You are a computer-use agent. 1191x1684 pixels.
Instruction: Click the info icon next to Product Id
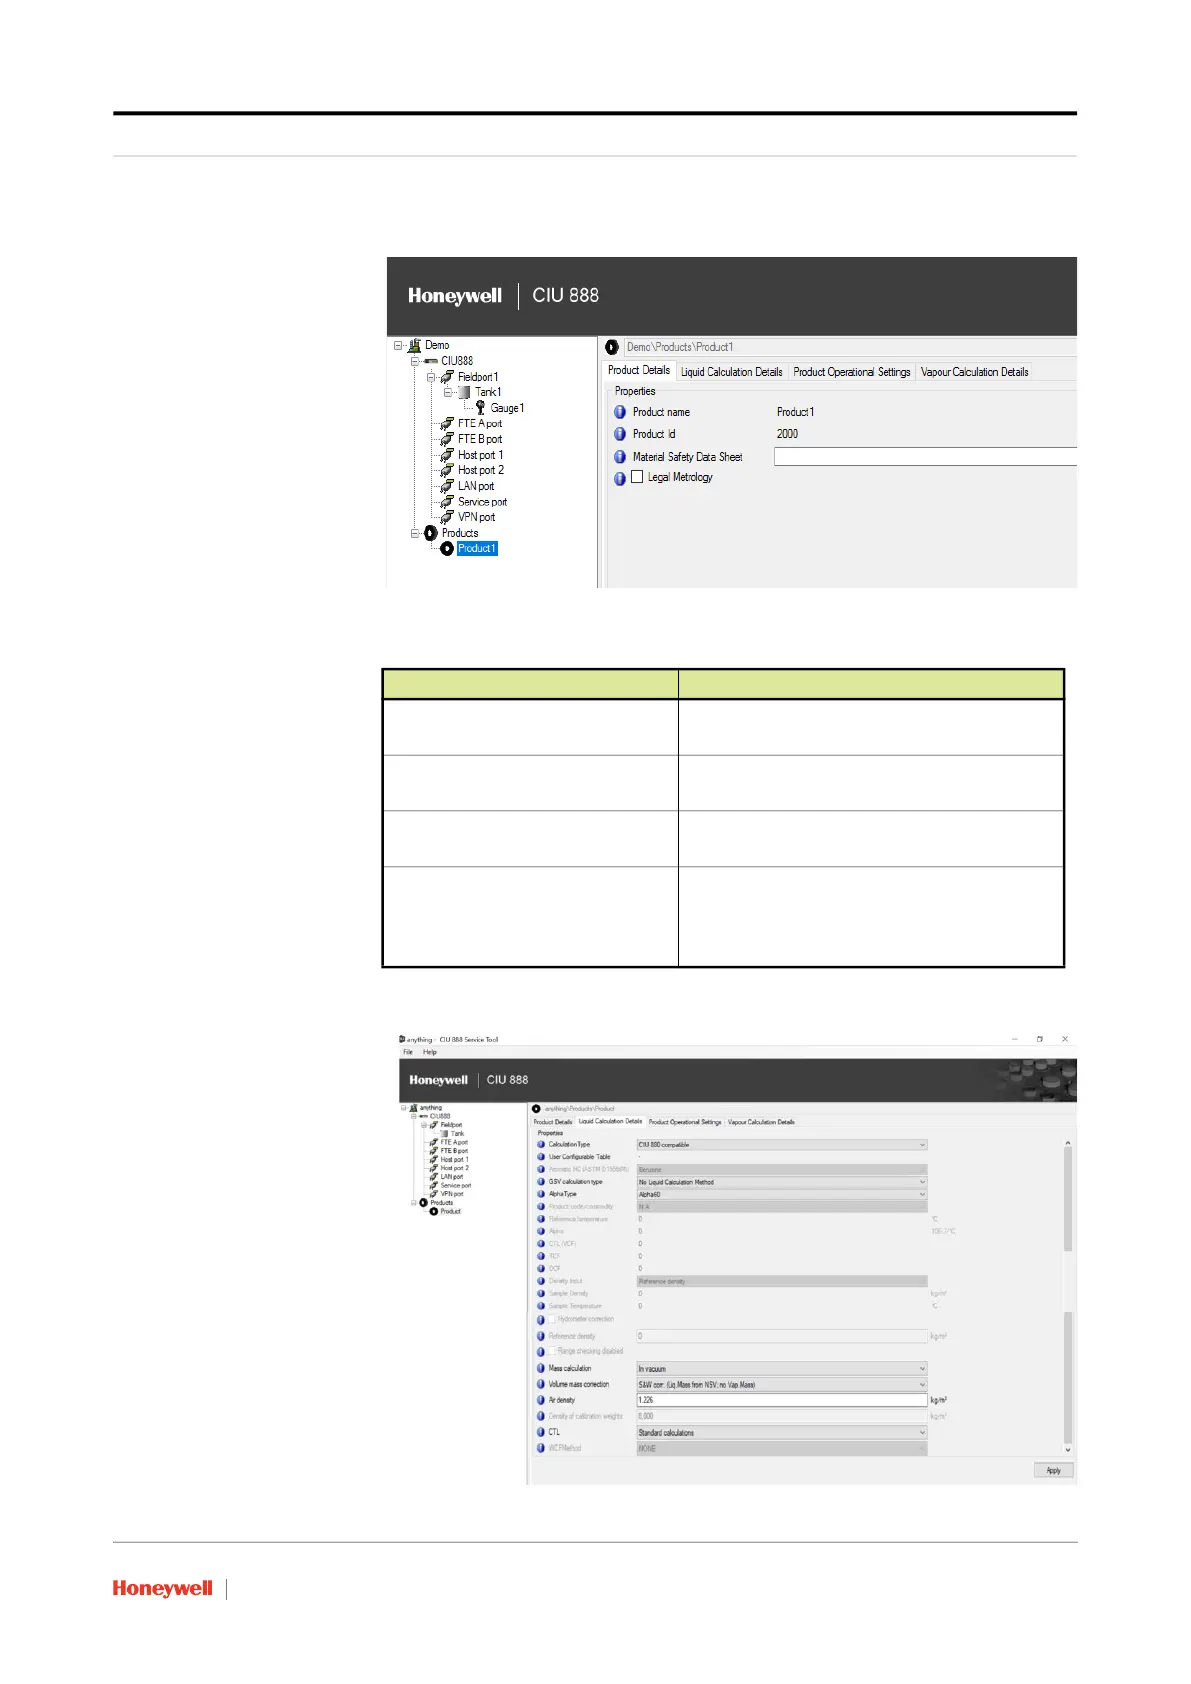620,434
